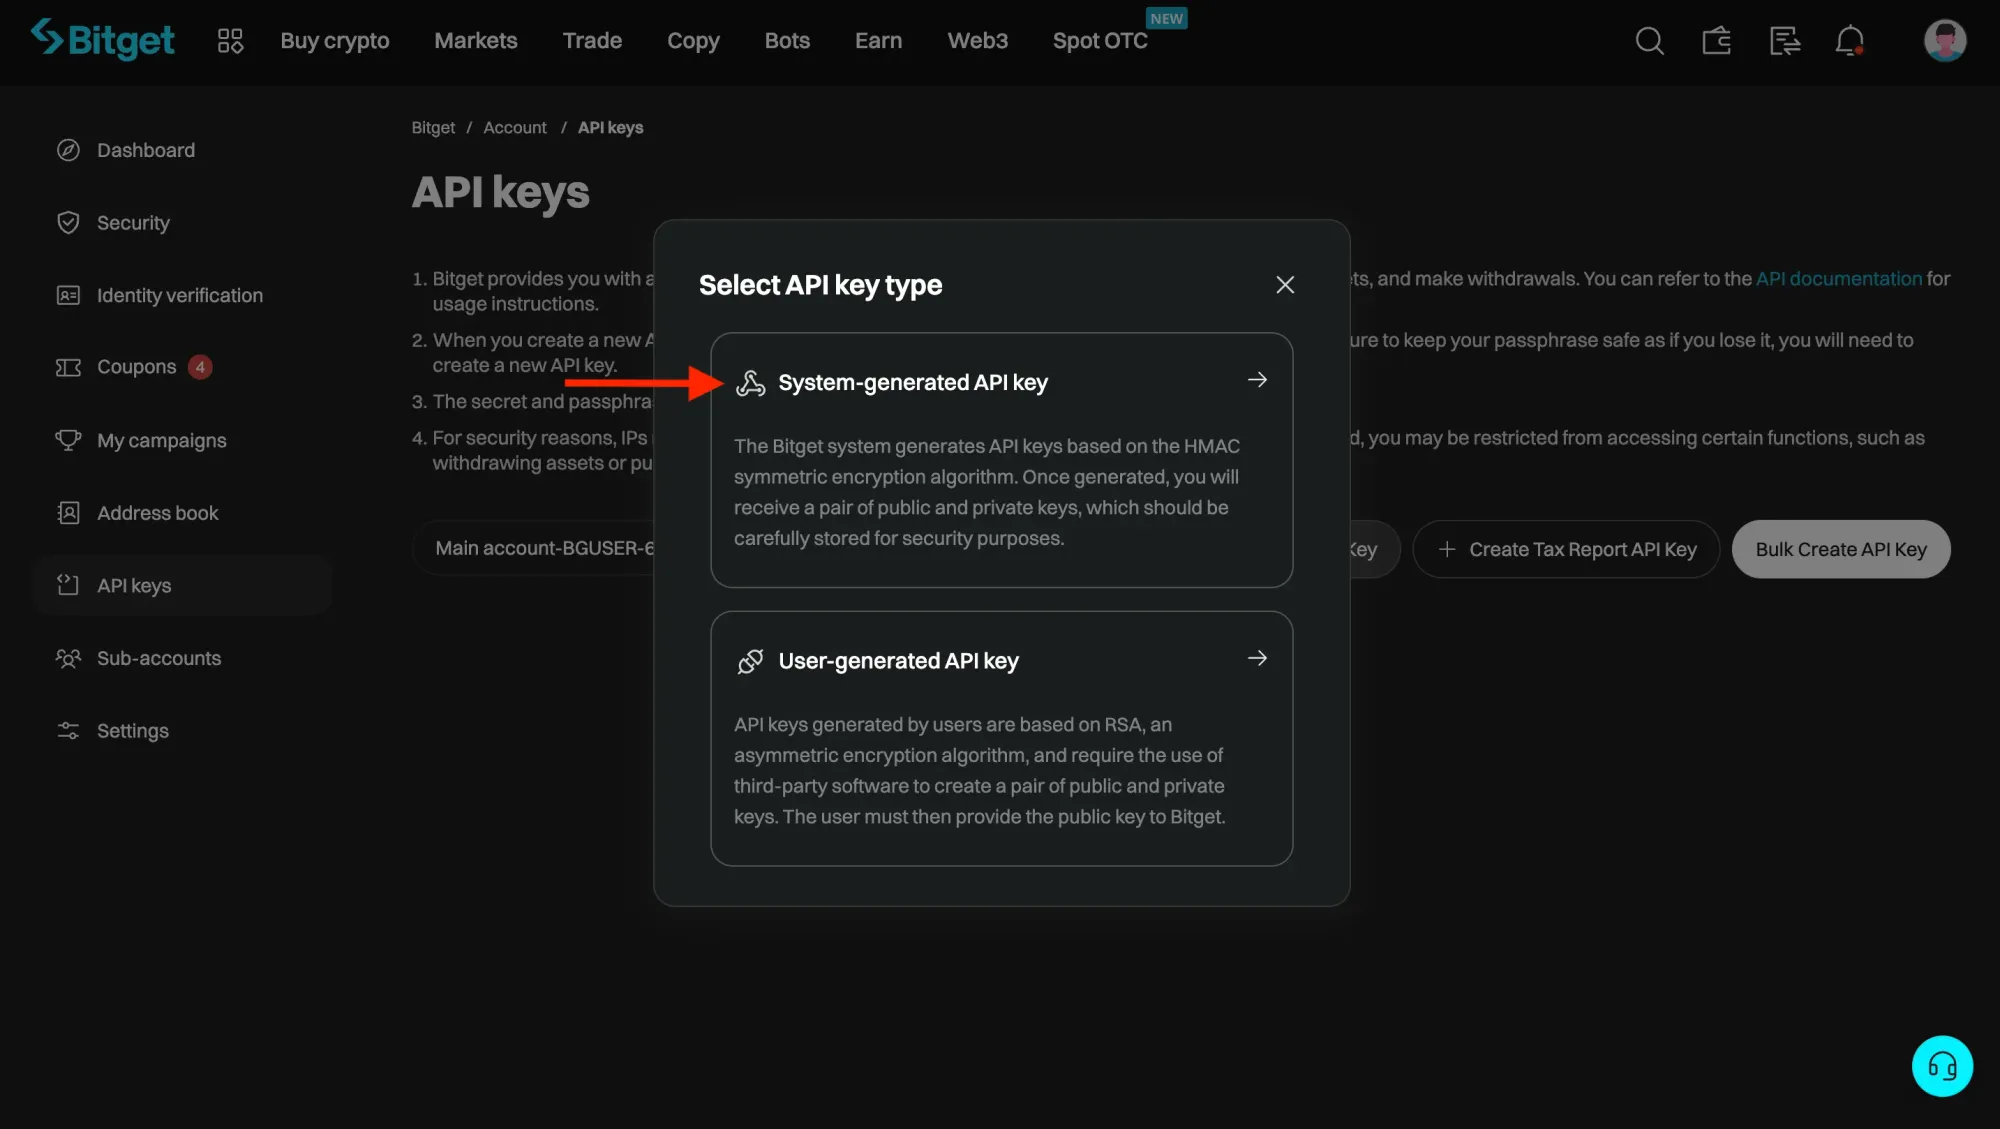
Task: Click the Dashboard compass icon
Action: [x=68, y=150]
